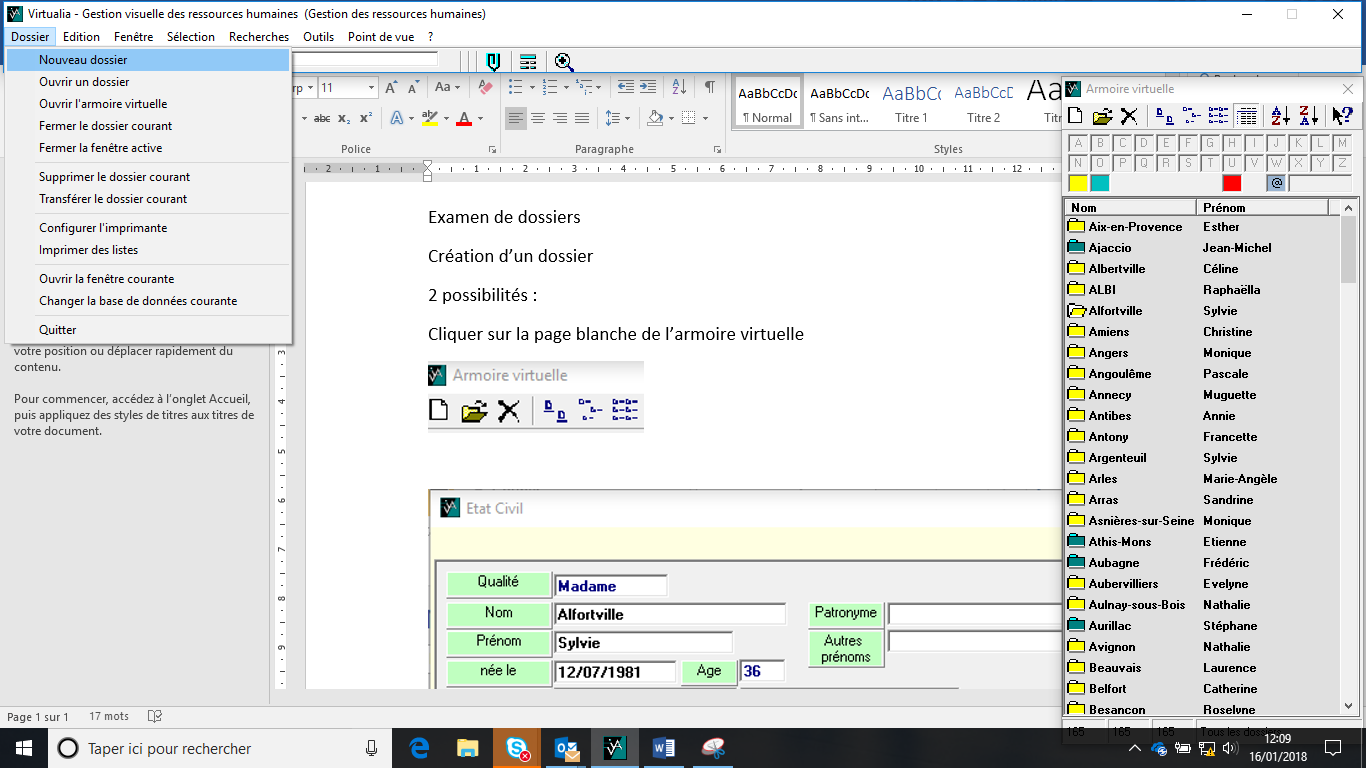Select the staggered tree view icon in Armoire virtuelle window
The width and height of the screenshot is (1366, 768).
click(1191, 116)
